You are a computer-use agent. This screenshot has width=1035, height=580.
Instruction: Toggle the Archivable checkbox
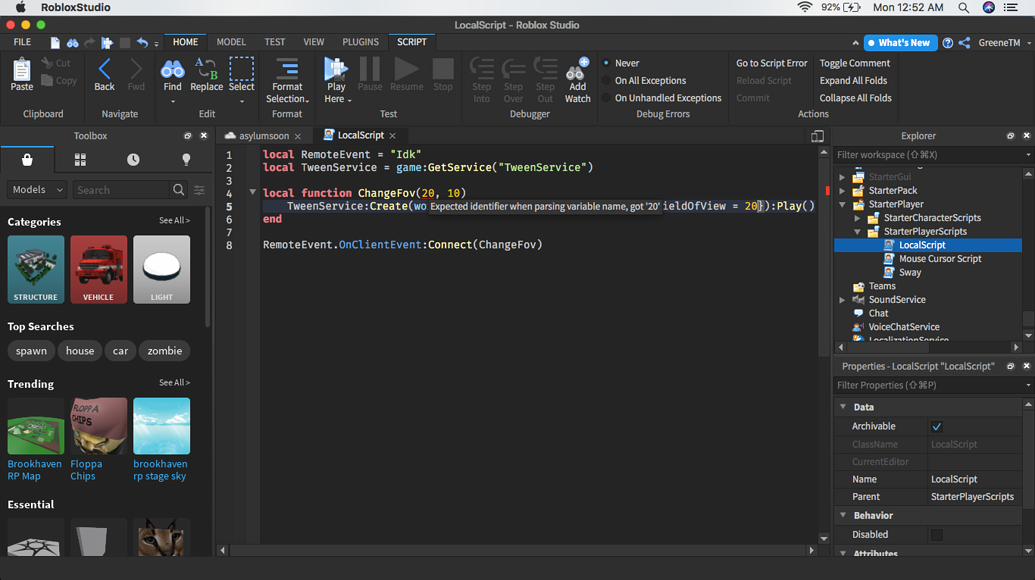pyautogui.click(x=937, y=426)
